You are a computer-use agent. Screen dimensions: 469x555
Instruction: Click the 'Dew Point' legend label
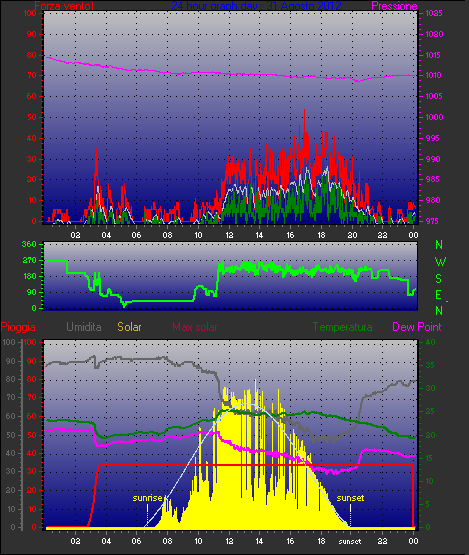[x=417, y=327]
